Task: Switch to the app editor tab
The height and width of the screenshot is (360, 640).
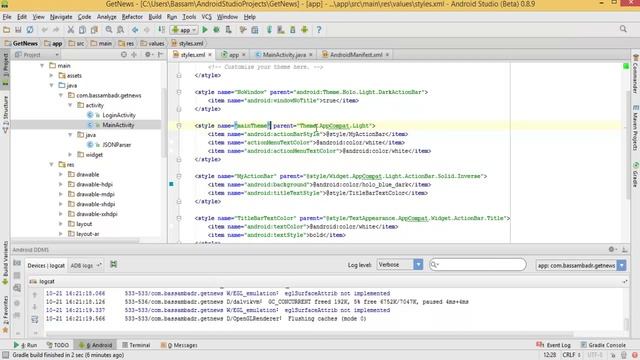Action: point(233,55)
